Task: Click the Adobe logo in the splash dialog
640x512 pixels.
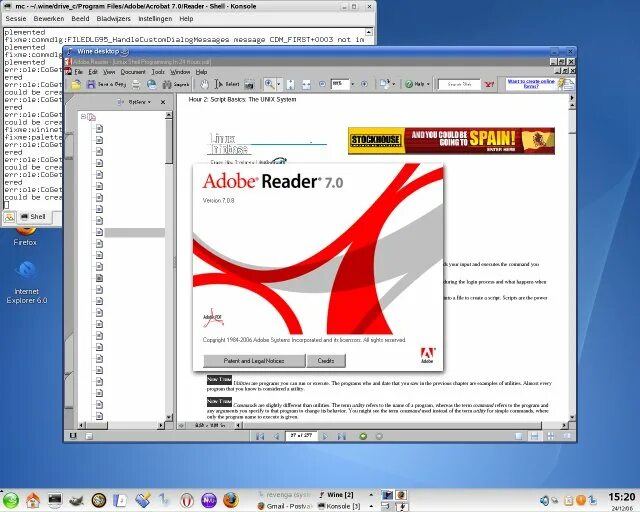Action: tap(427, 355)
